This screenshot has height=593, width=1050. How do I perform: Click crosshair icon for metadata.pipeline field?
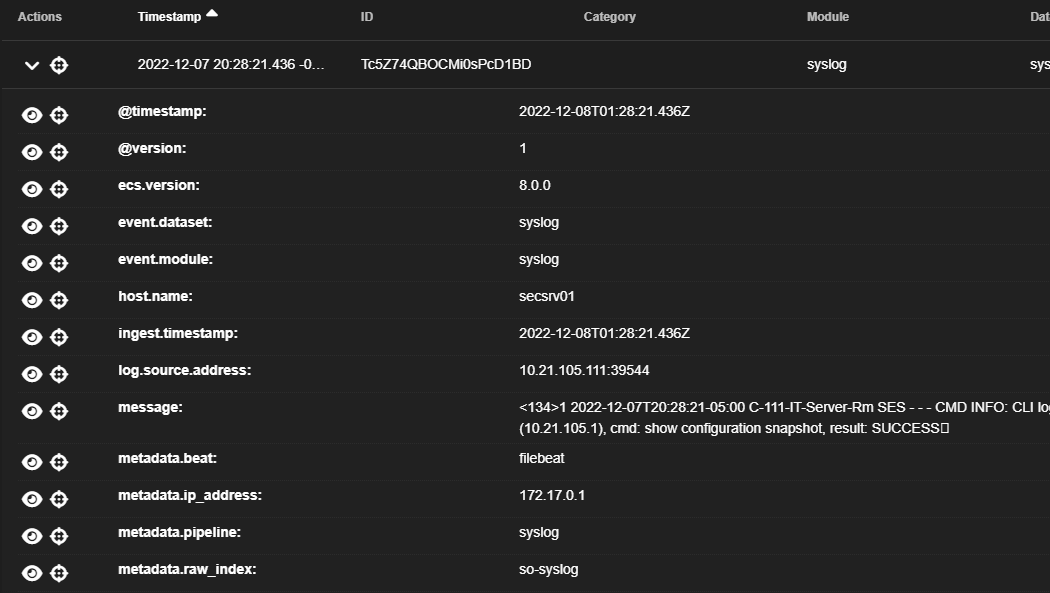click(x=59, y=535)
